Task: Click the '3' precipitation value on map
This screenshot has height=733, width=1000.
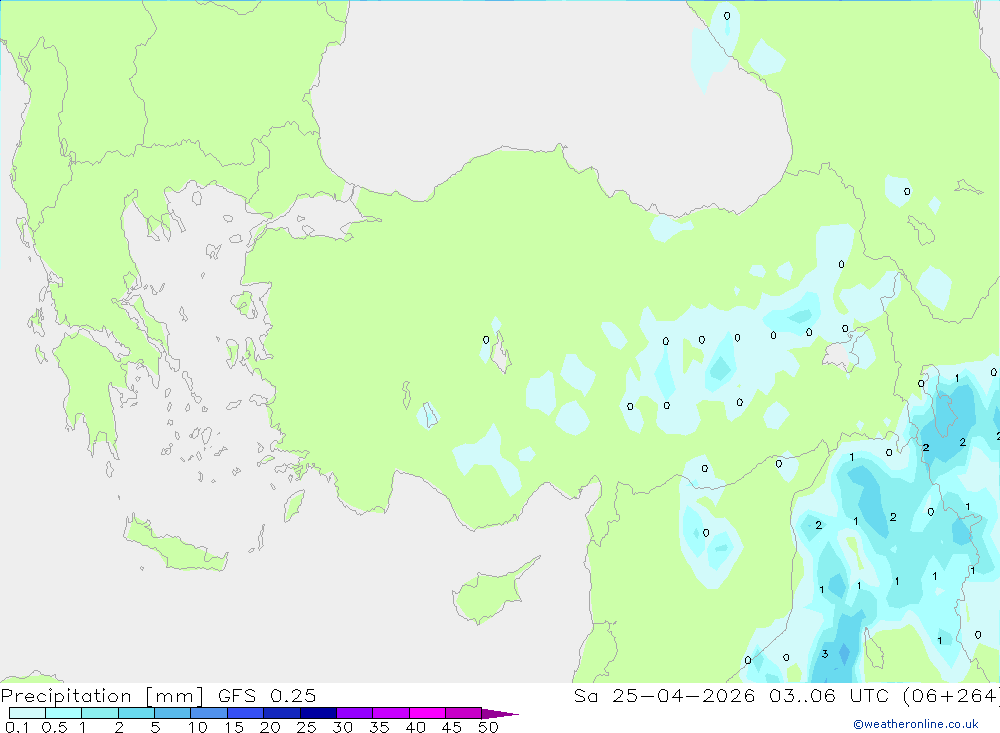Action: point(825,654)
